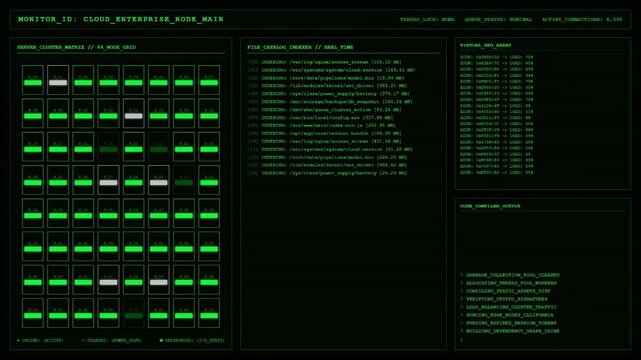Viewport: 641px width, 360px height.
Task: Click the BUILDING_DEPENDENCY_GRAPH_CACHE output line
Action: pos(510,331)
